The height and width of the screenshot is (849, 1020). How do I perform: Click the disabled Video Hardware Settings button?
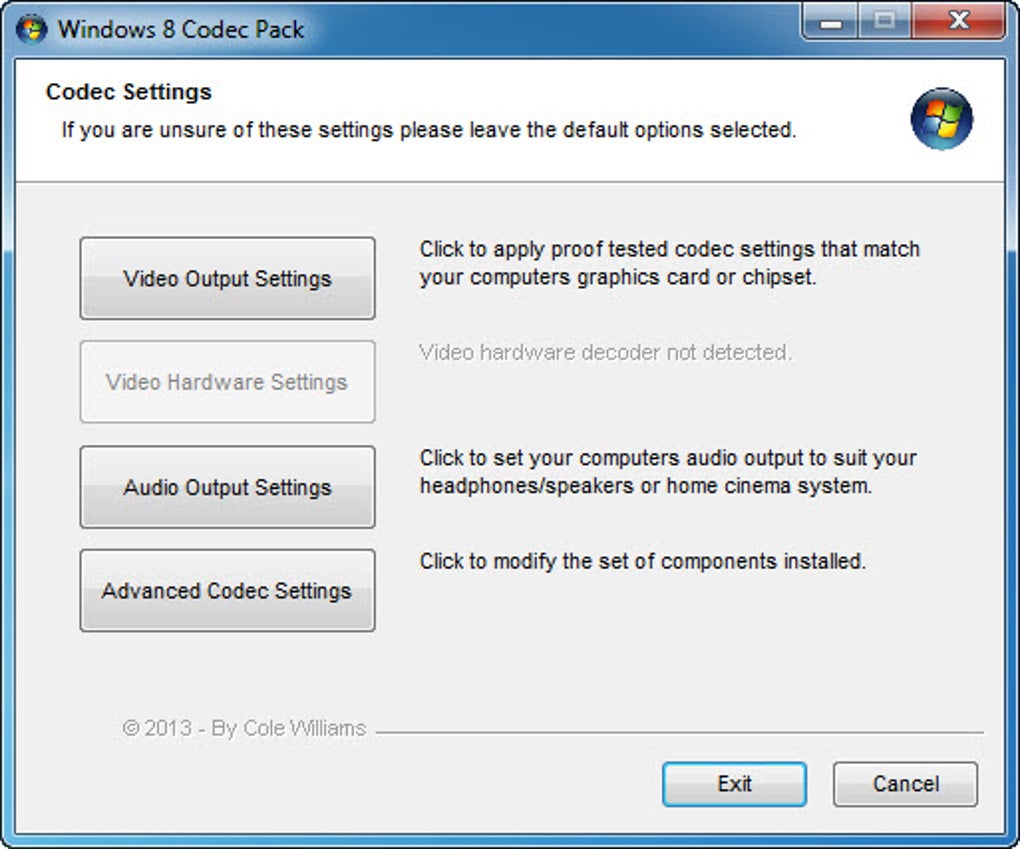[227, 382]
